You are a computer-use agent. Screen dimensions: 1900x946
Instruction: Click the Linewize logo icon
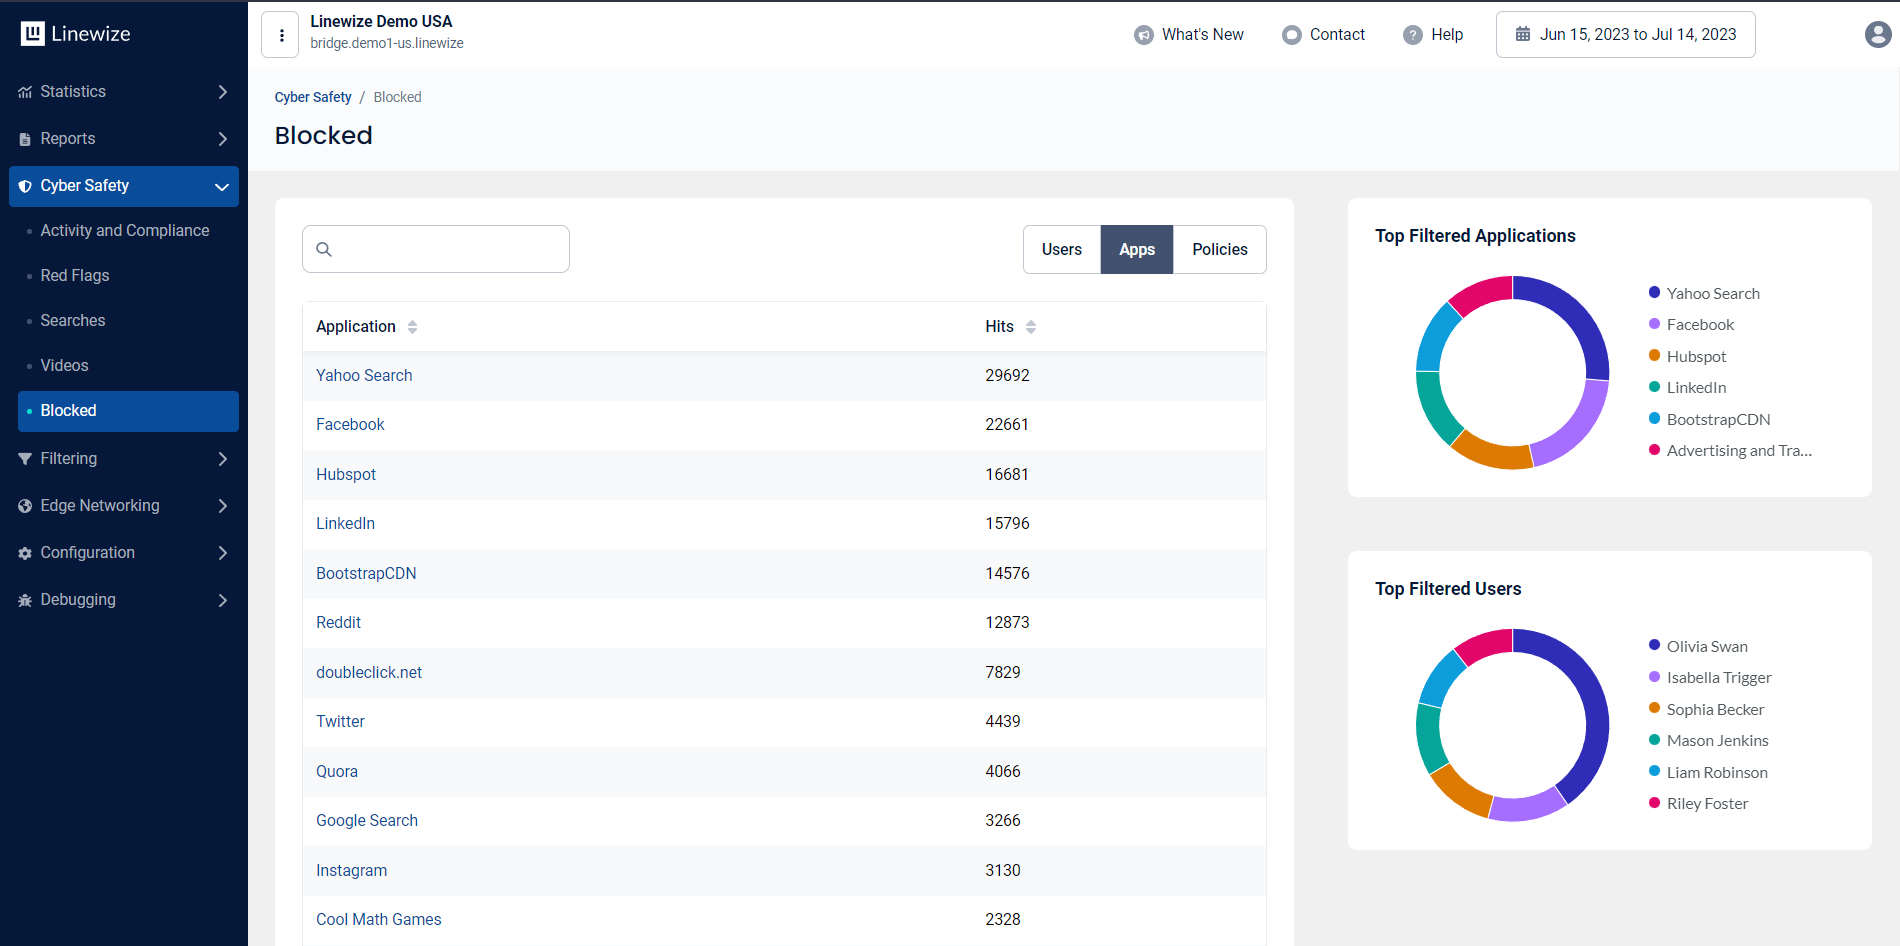click(33, 34)
